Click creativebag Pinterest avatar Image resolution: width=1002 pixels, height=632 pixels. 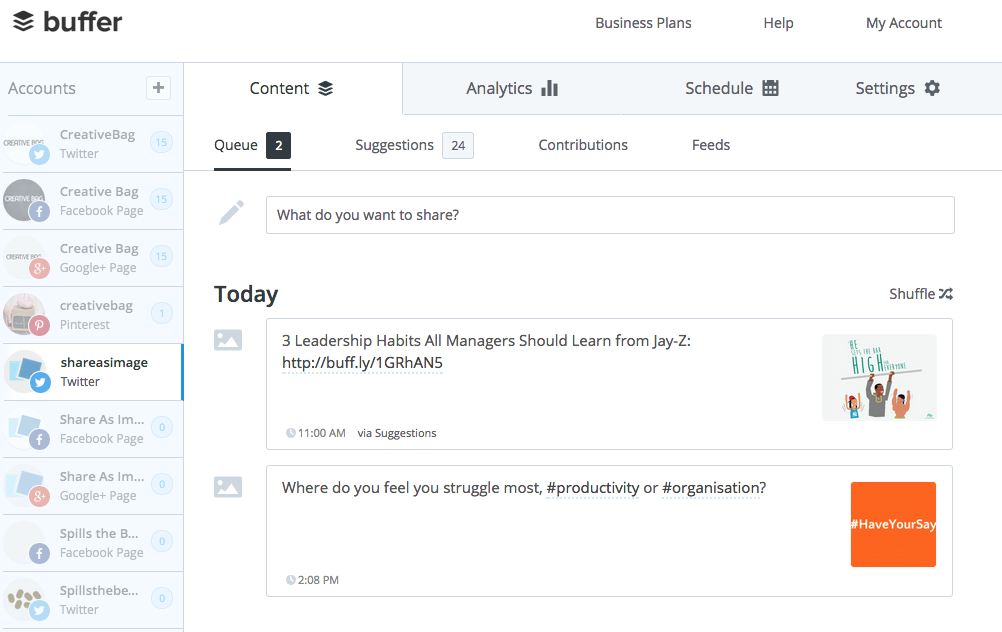click(x=26, y=314)
